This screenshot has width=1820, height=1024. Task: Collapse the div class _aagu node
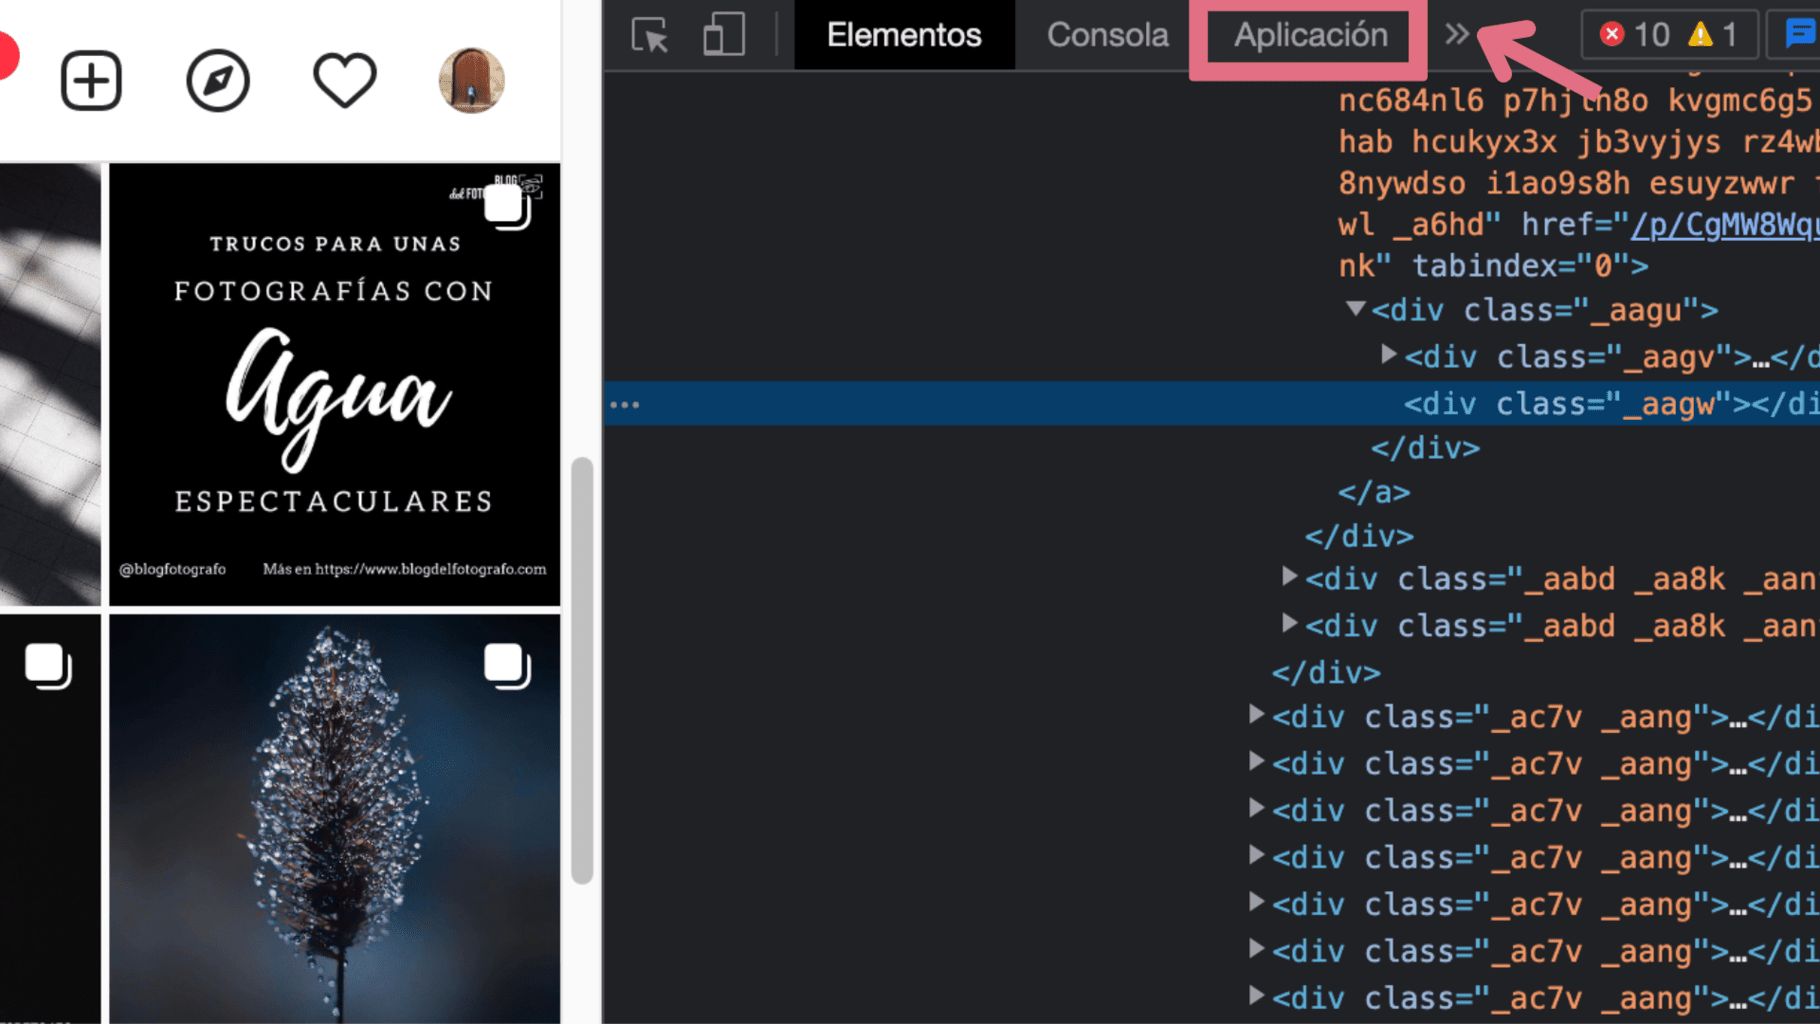[x=1355, y=309]
